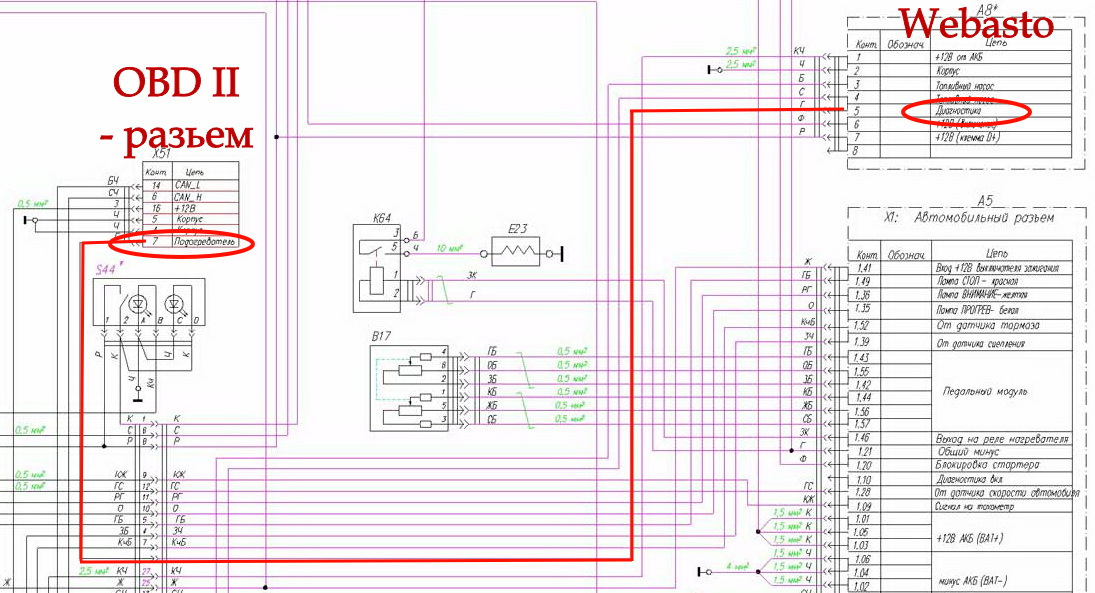This screenshot has width=1095, height=593.
Task: Click the CAN_H pin 6 row in X51
Action: pos(191,197)
